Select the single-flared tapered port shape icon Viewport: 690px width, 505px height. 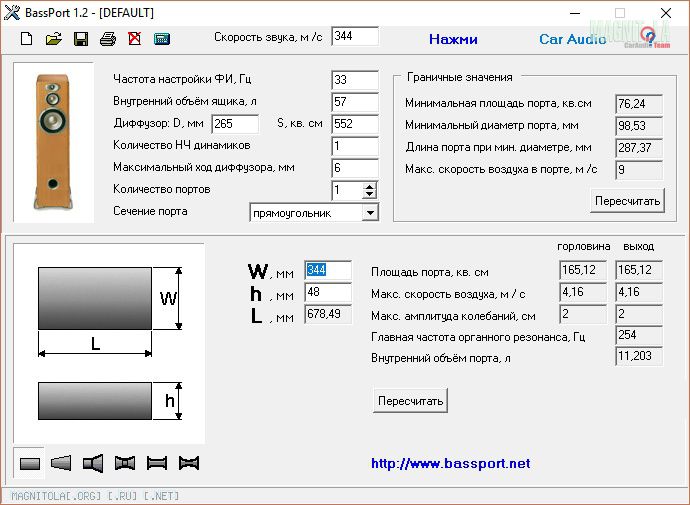pyautogui.click(x=61, y=463)
